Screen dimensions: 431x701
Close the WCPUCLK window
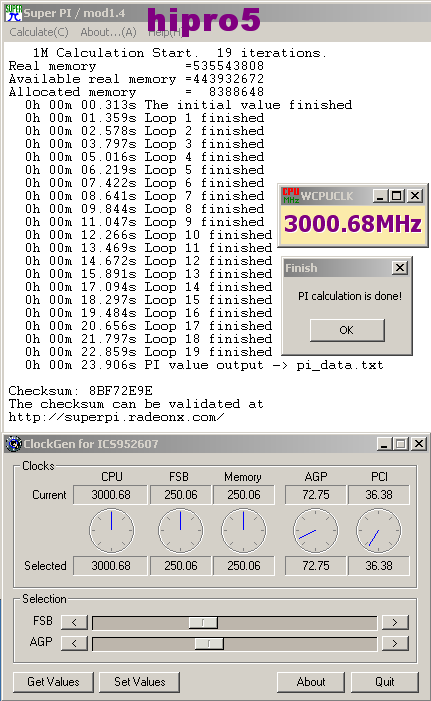[x=415, y=196]
